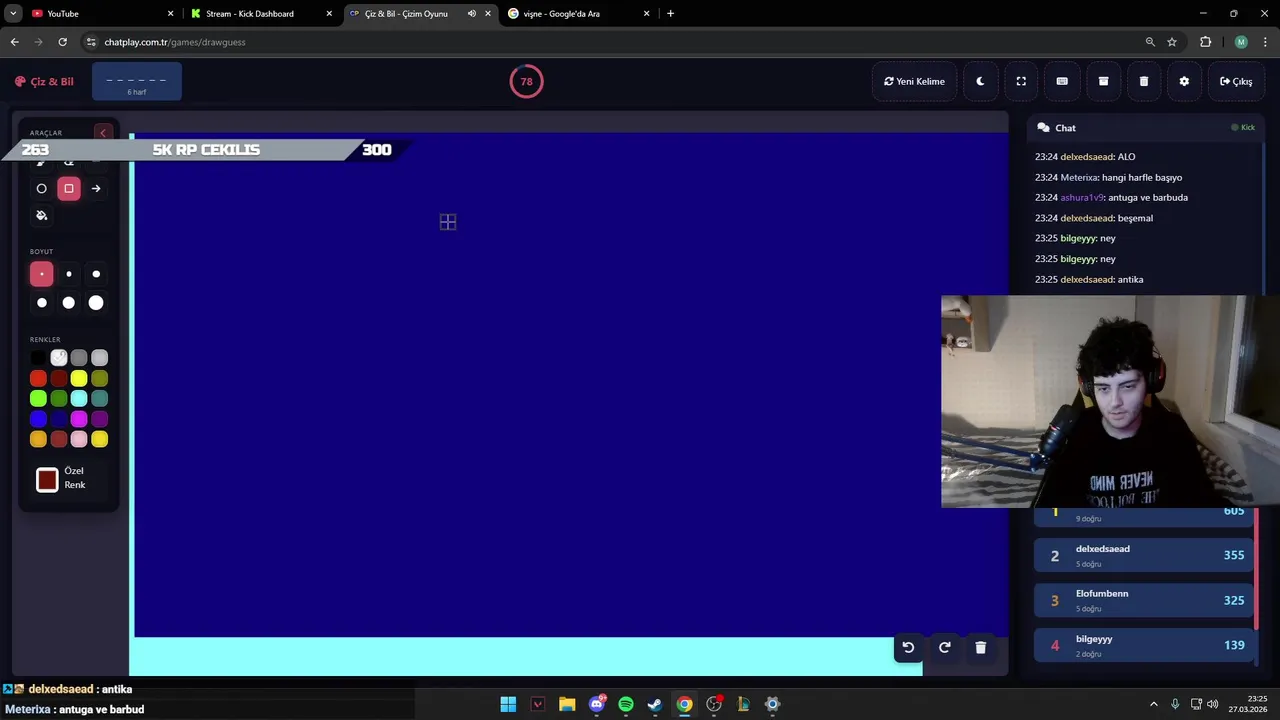Screen dimensions: 1280x720
Task: Select Elofumbenn leaderboard row
Action: coord(1144,600)
